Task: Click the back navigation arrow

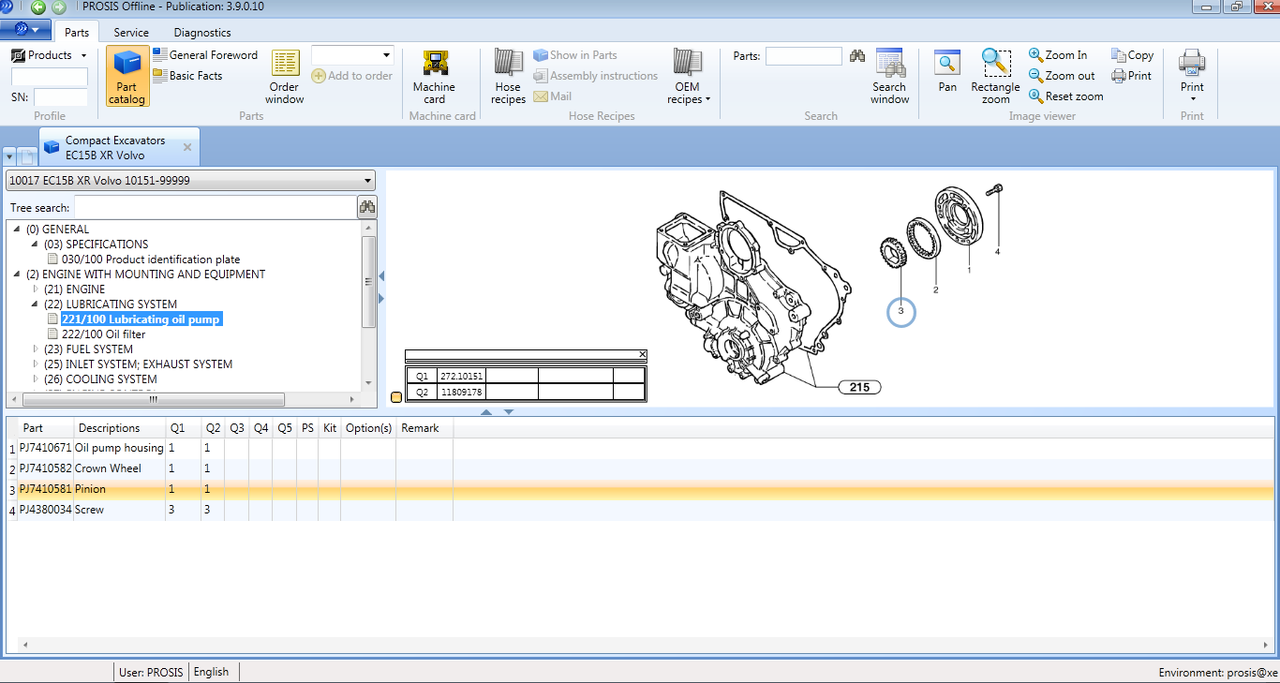Action: (39, 7)
